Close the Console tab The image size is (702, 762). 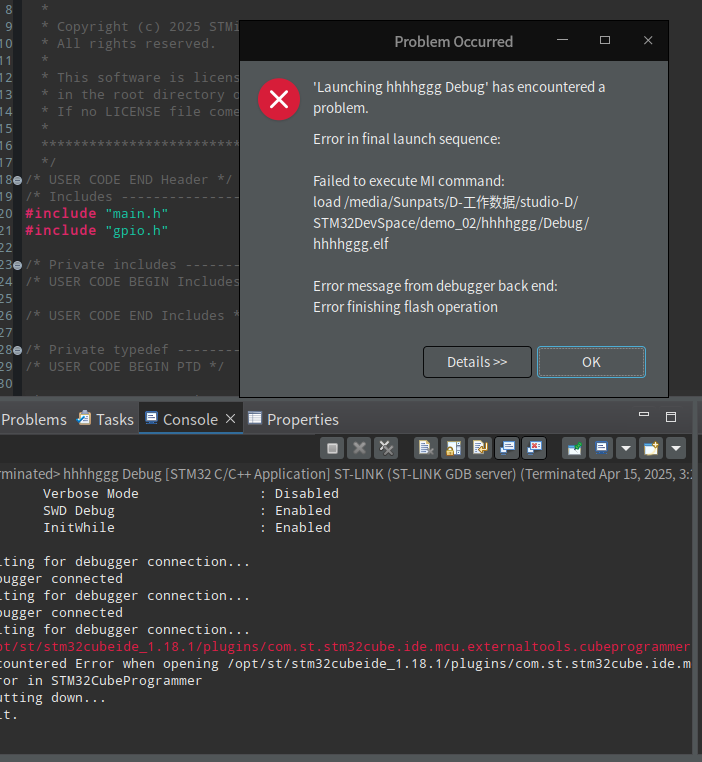coord(231,418)
